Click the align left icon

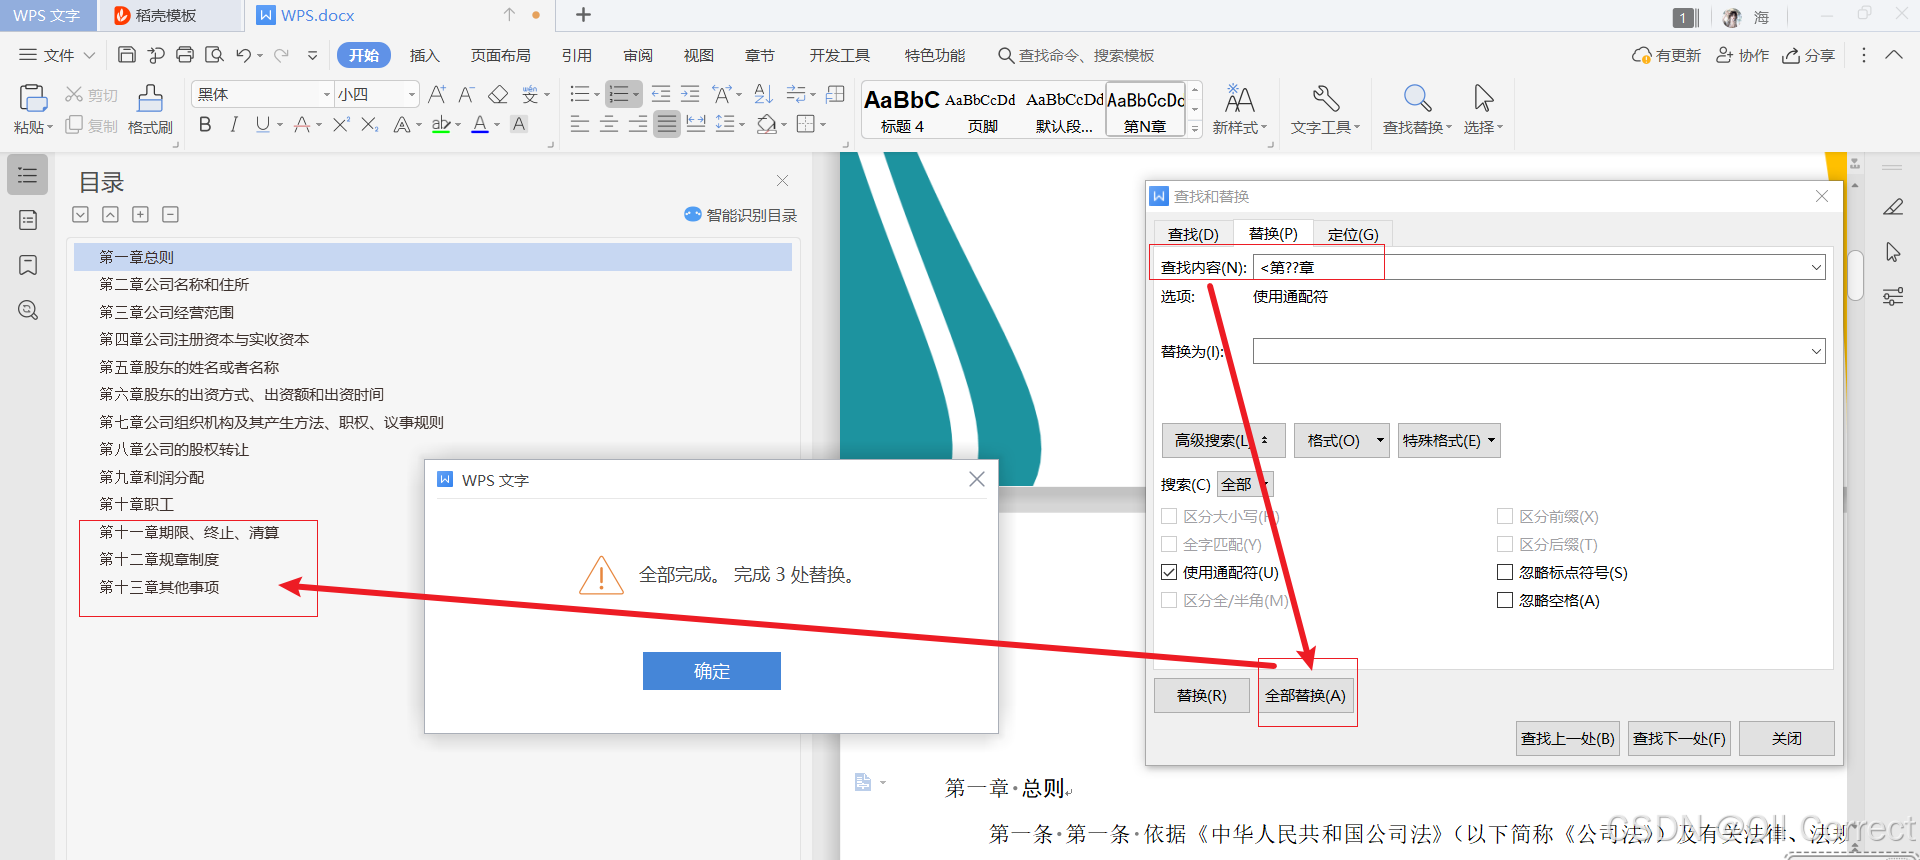click(580, 124)
